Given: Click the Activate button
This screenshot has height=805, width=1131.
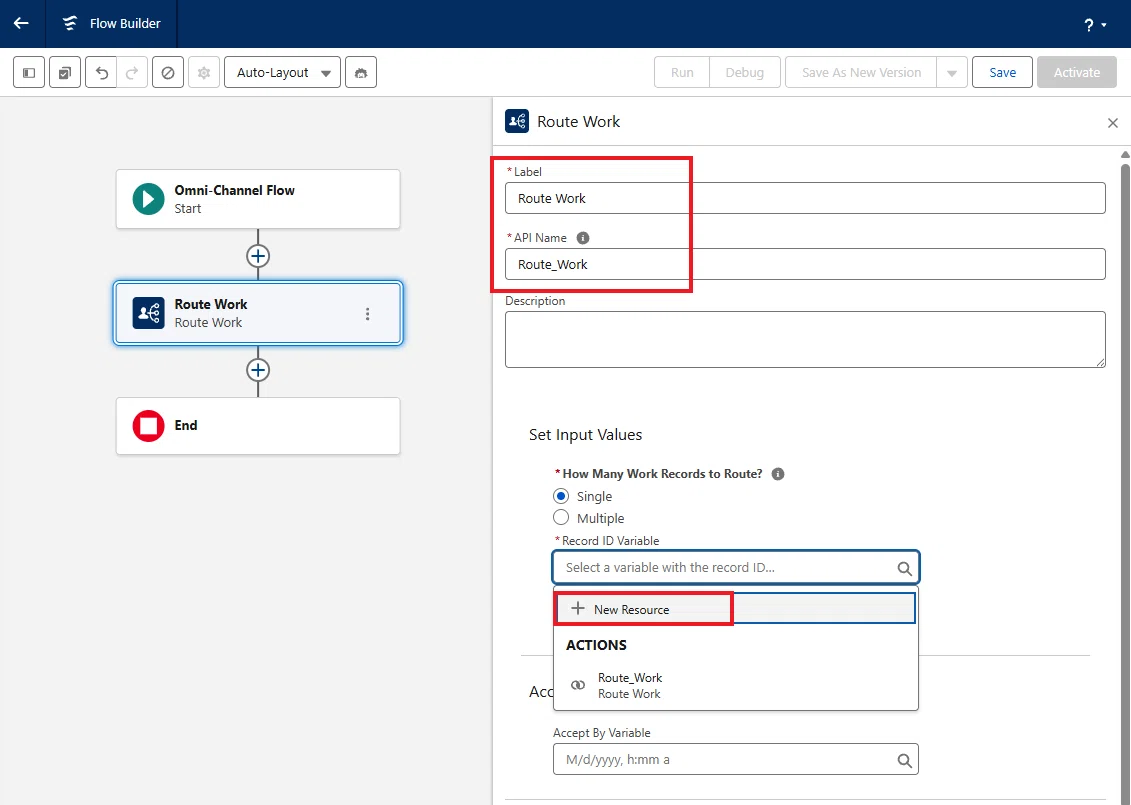Looking at the screenshot, I should point(1076,72).
